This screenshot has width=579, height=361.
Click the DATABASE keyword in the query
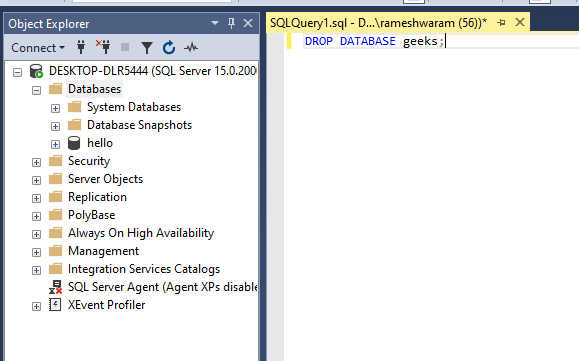[368, 41]
